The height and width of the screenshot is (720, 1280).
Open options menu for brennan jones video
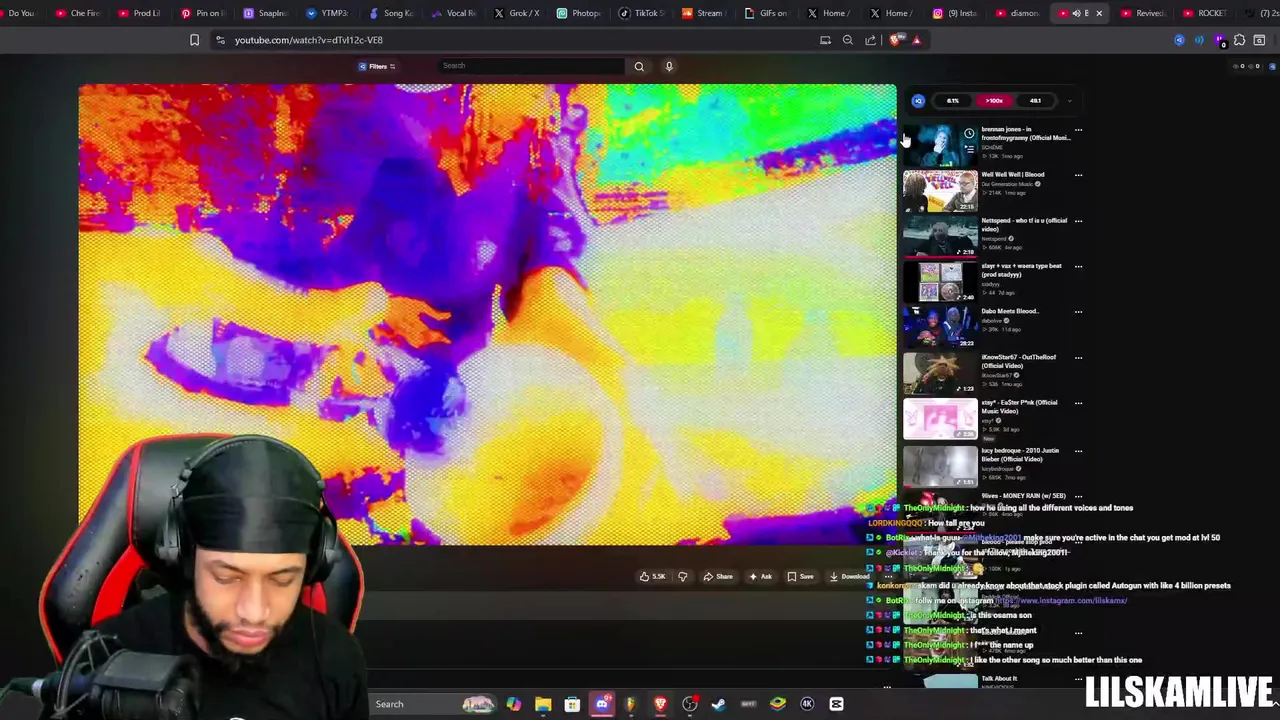pyautogui.click(x=1078, y=130)
